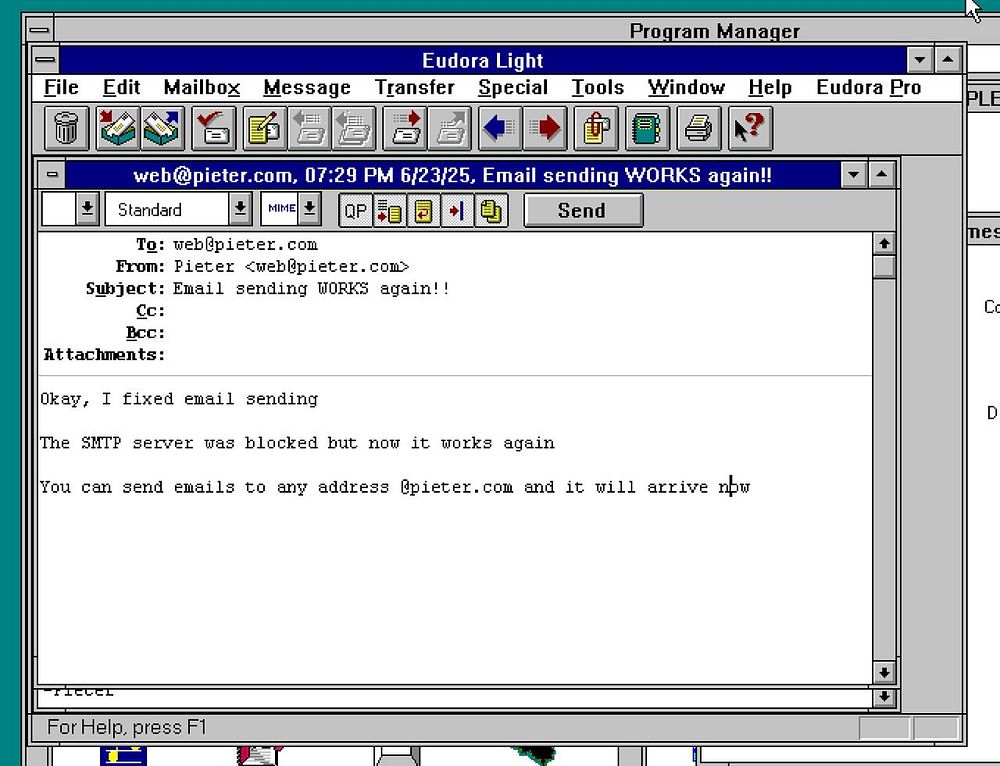Toggle the Keep Copies button left of Send
Screen dimensions: 1000x766
[491, 210]
